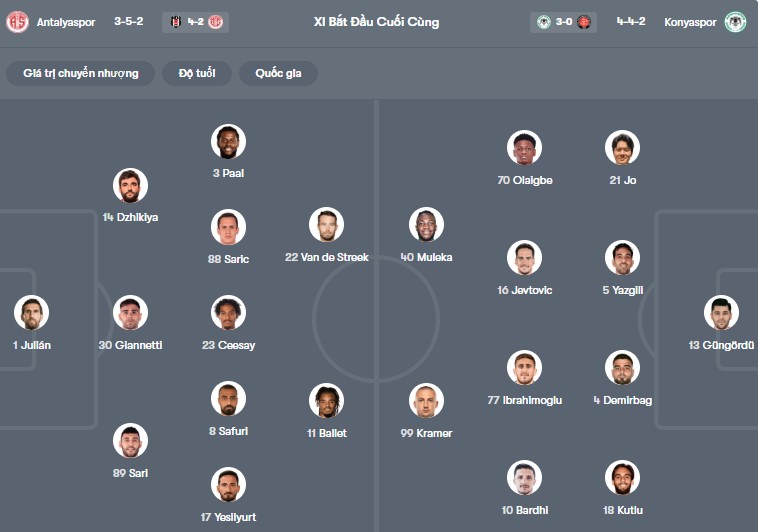Click the Bardhi player name label
The height and width of the screenshot is (532, 758).
524,510
